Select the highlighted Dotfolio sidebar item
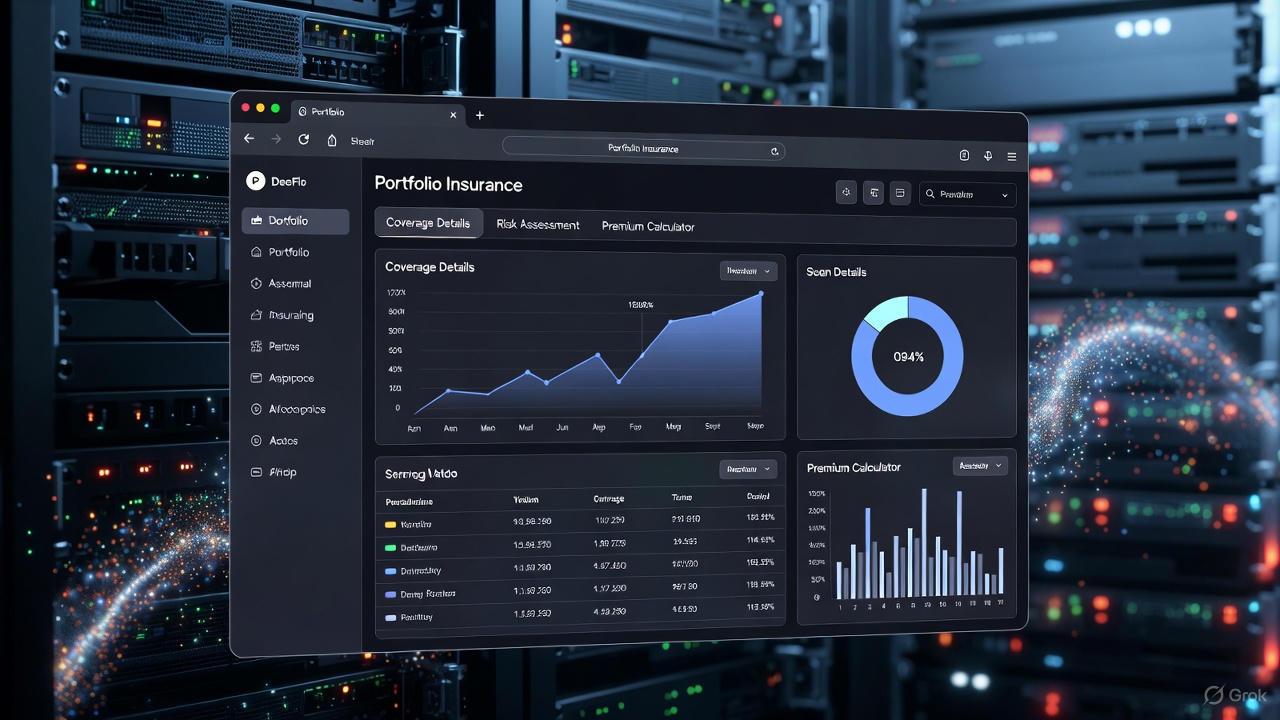This screenshot has height=720, width=1280. (295, 221)
